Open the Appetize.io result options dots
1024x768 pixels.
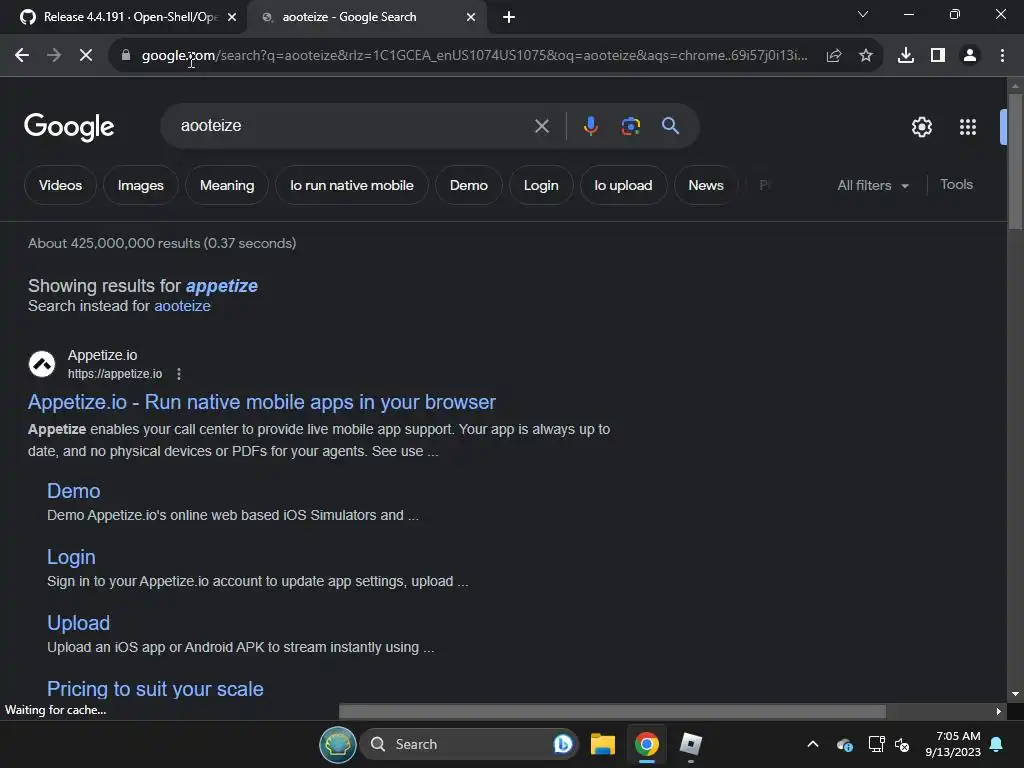[x=179, y=374]
